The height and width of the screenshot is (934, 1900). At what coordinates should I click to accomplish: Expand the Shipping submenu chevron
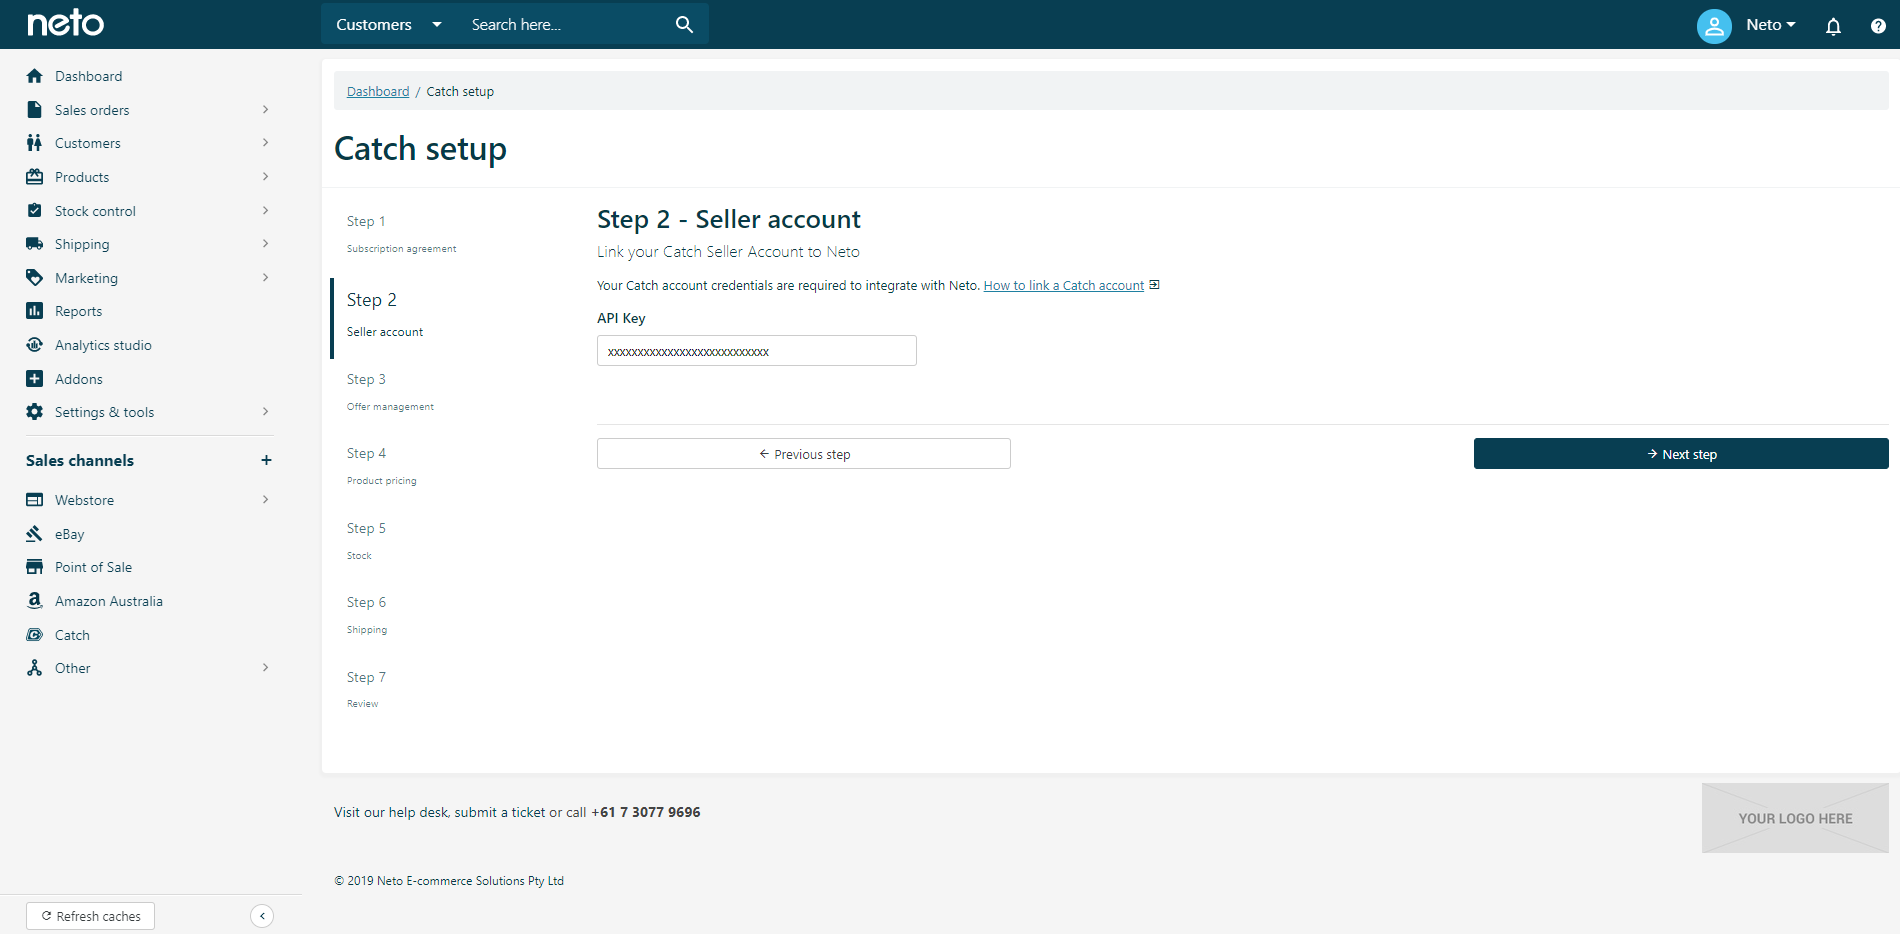pos(265,244)
